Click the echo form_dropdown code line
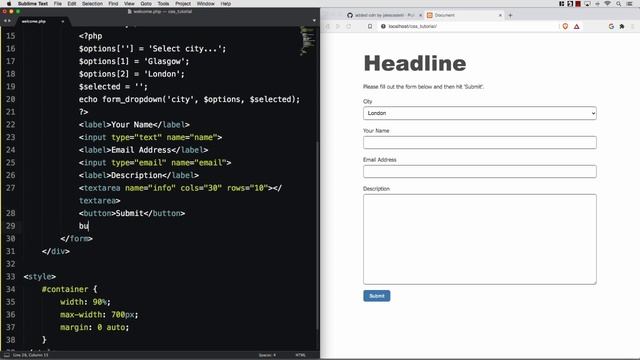The height and width of the screenshot is (360, 640). pos(189,99)
